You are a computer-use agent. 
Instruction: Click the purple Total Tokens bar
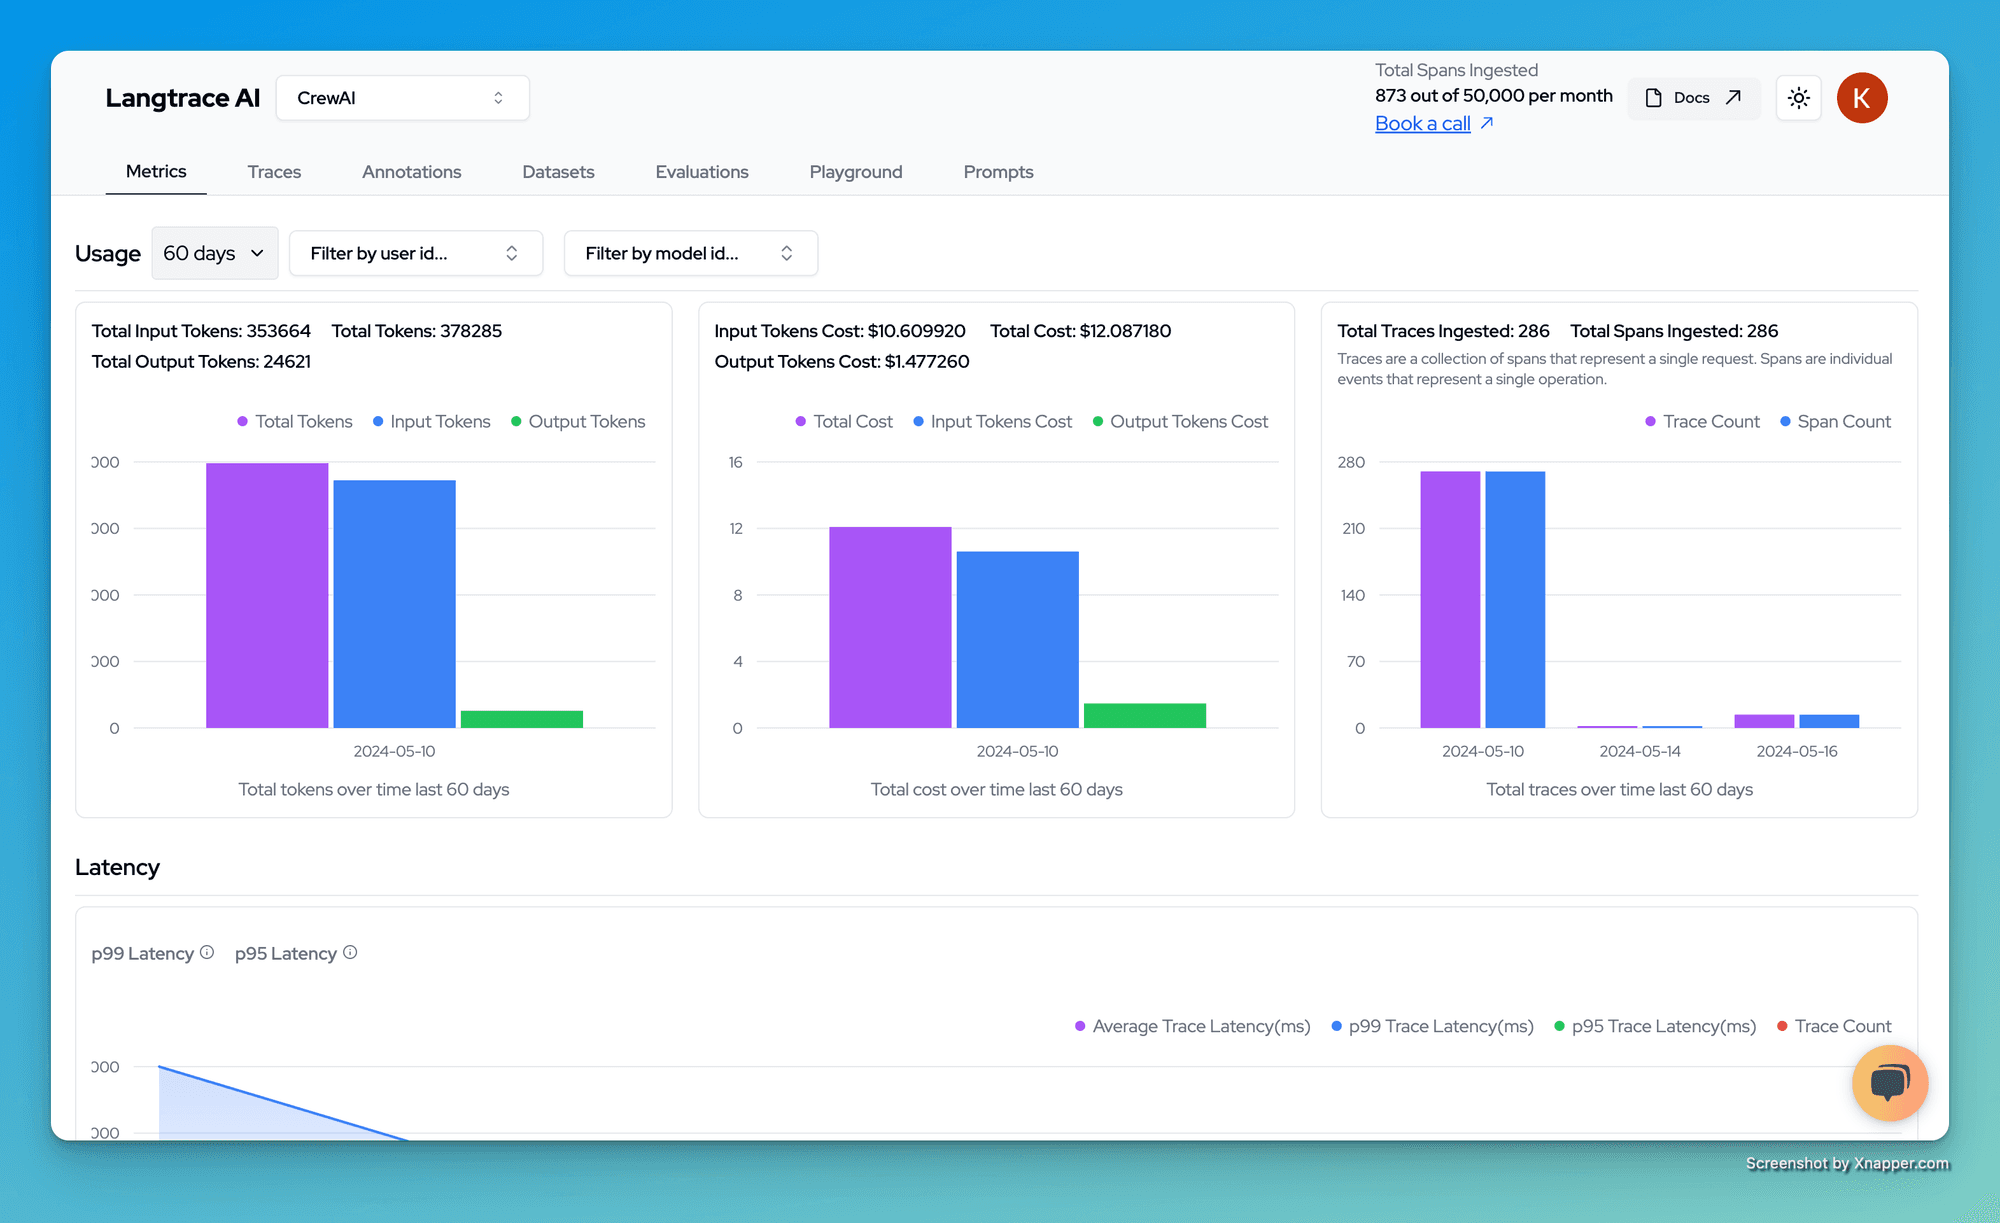(x=267, y=595)
